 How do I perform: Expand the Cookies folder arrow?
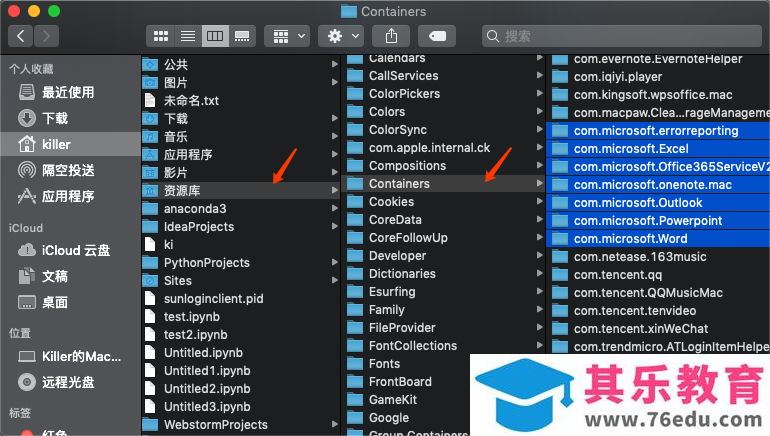[540, 201]
